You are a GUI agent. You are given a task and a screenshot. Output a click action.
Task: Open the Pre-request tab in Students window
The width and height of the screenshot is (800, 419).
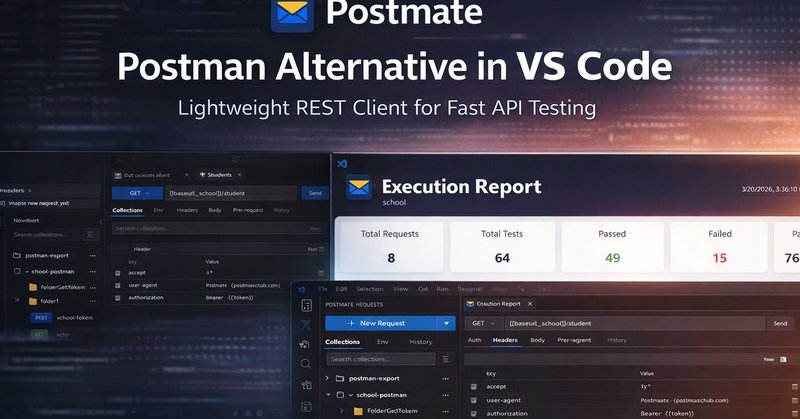(248, 210)
